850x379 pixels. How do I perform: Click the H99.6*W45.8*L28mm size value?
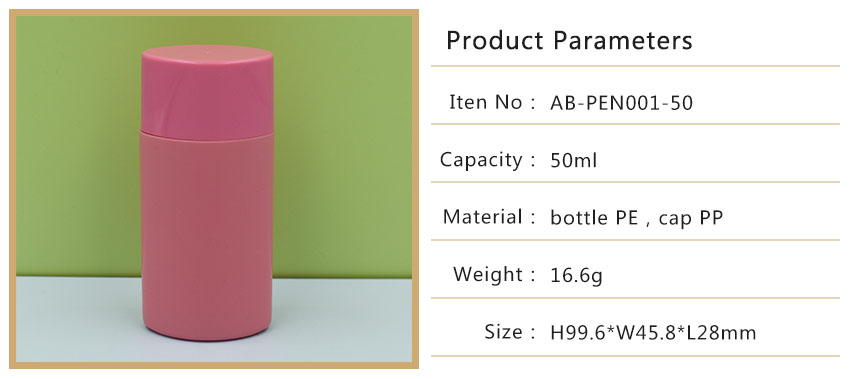[653, 333]
